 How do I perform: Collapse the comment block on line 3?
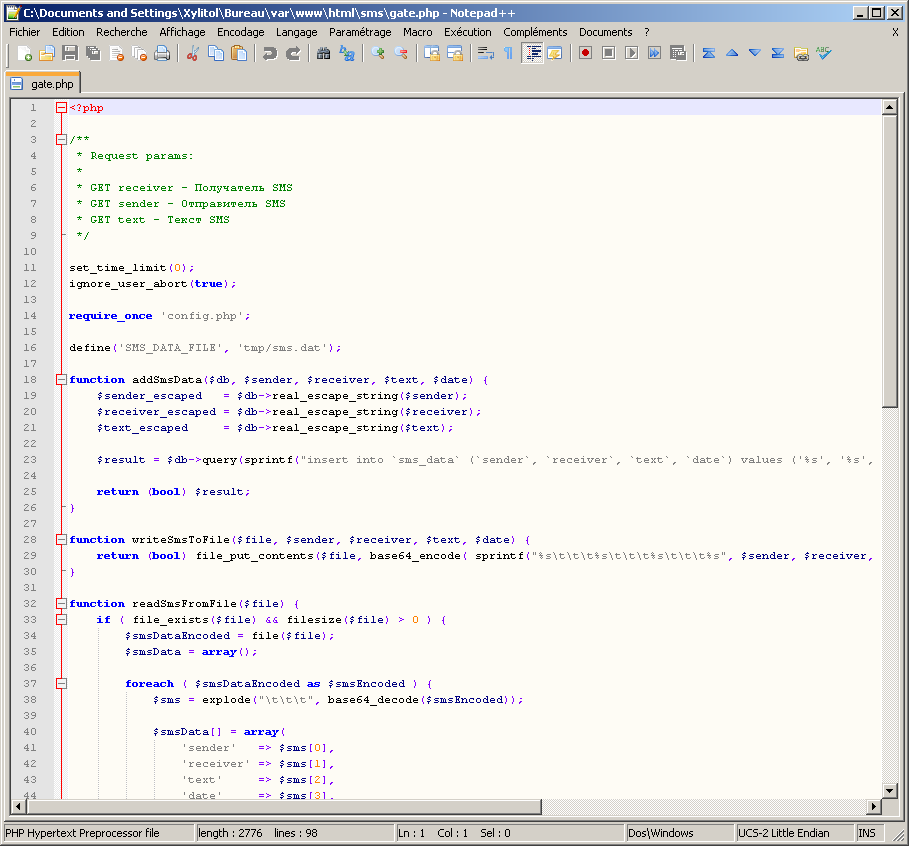coord(61,140)
